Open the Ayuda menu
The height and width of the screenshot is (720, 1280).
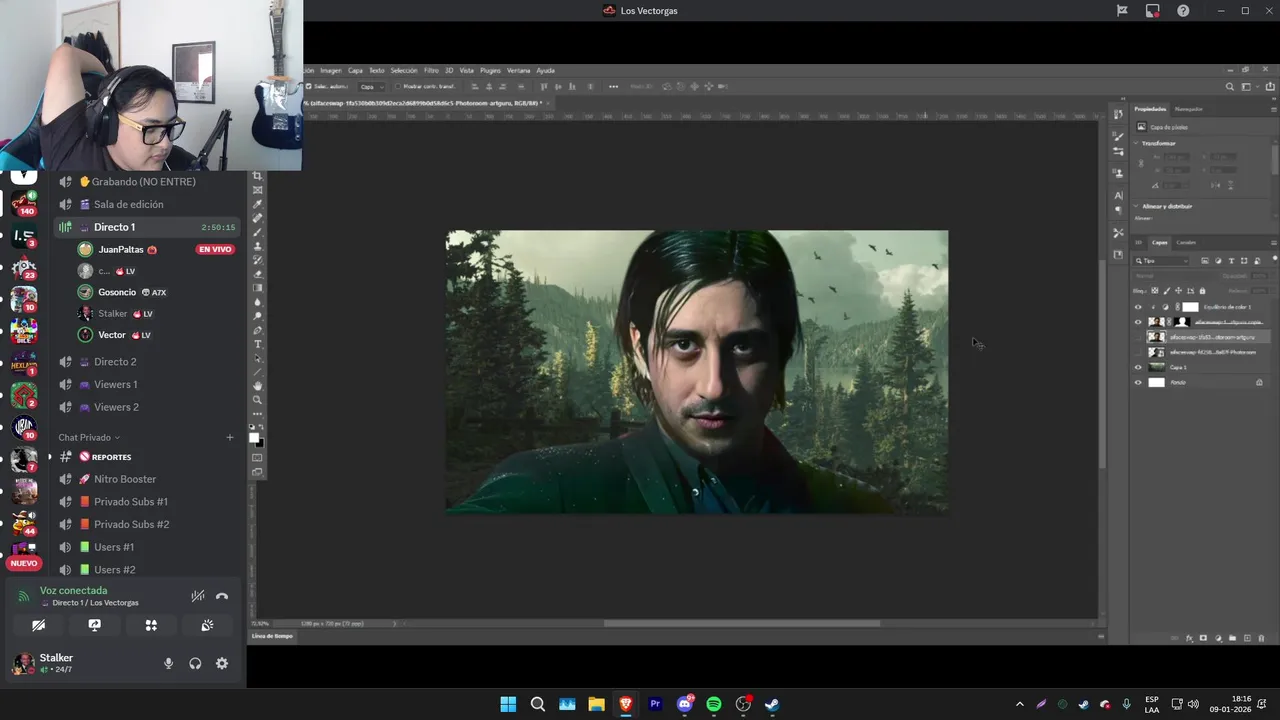coord(545,71)
